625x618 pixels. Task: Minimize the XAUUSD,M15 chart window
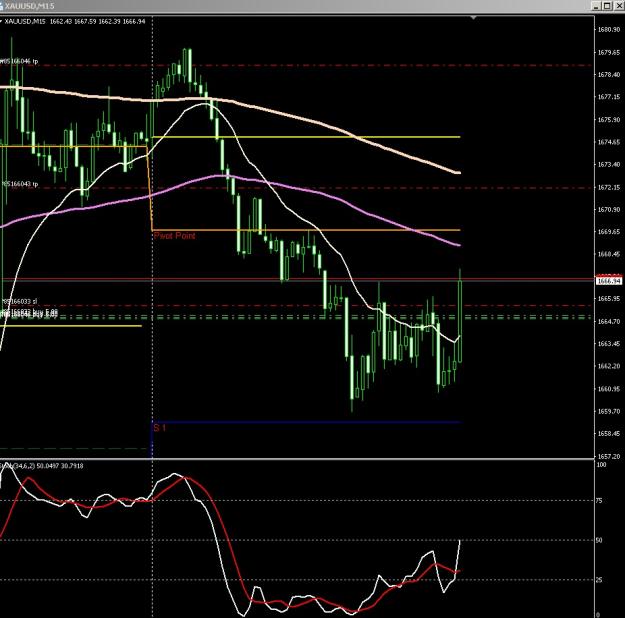coord(596,6)
